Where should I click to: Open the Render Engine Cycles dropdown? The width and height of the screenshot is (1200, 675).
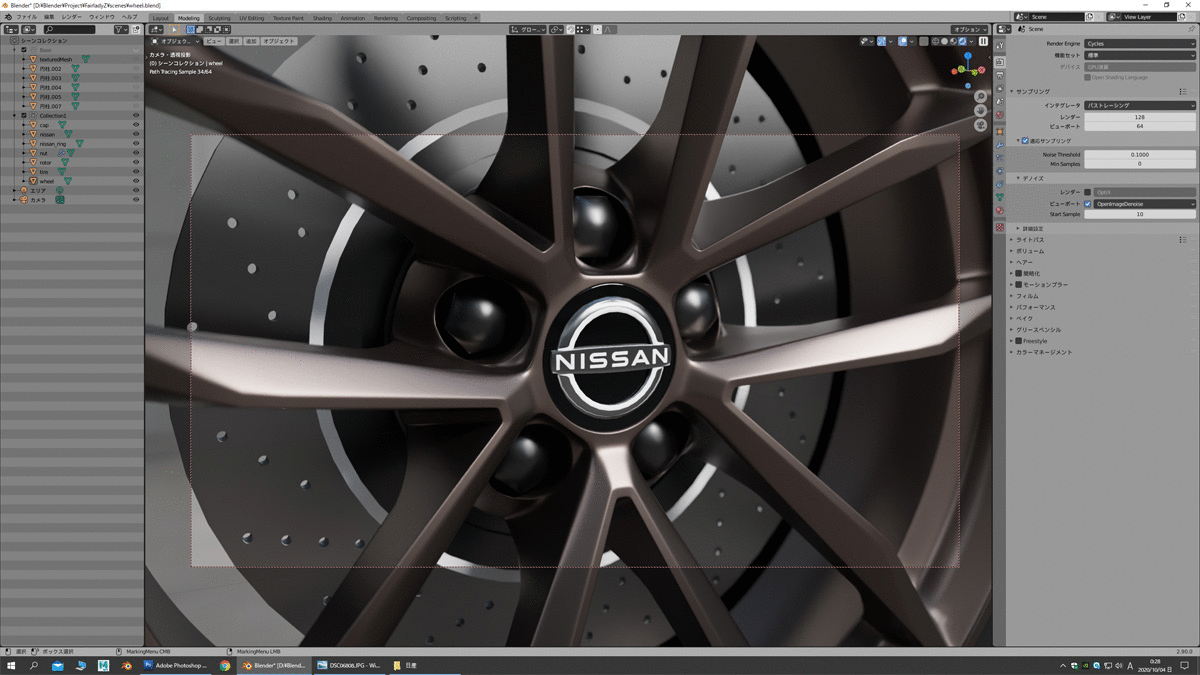pos(1140,44)
